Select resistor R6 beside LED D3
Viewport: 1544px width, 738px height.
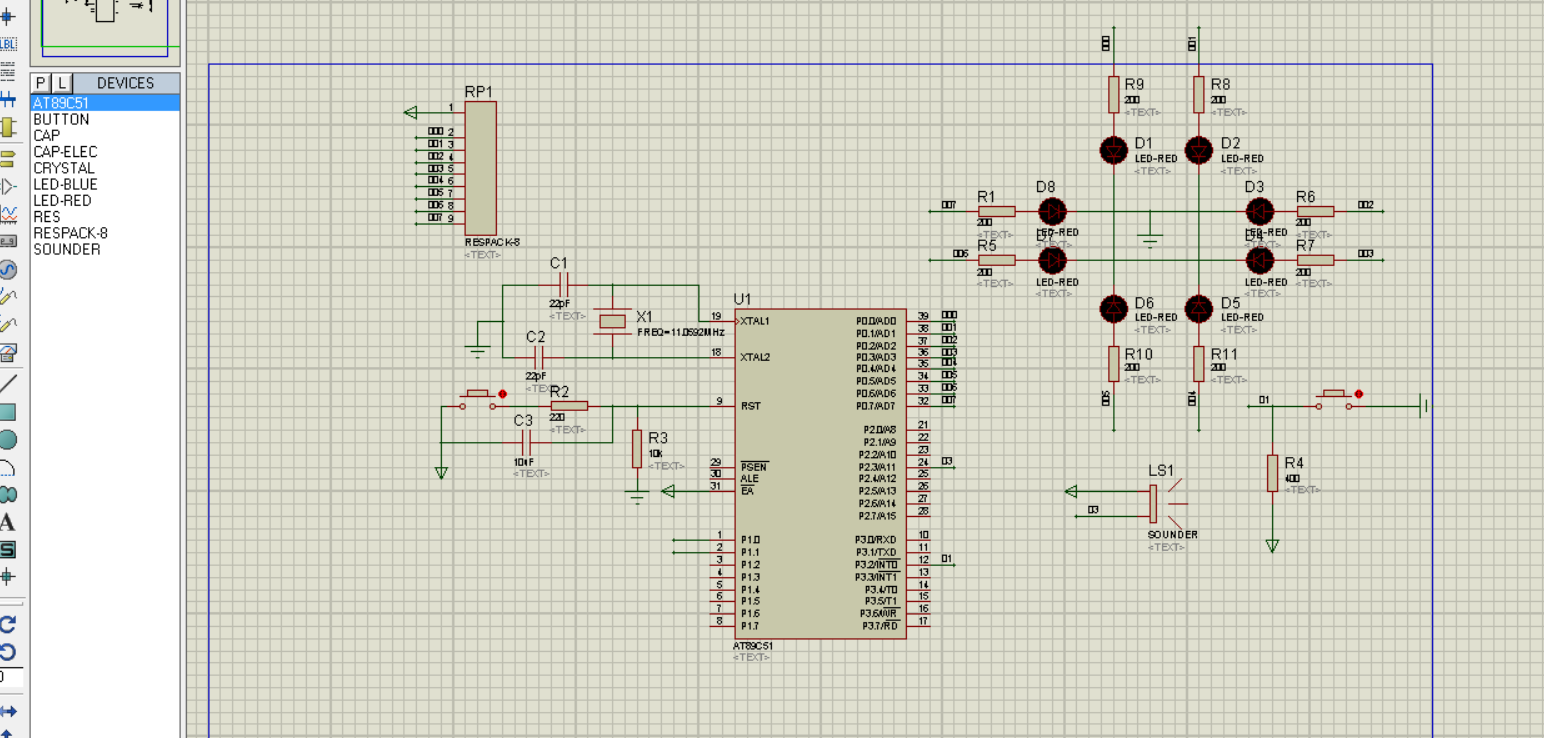[x=1315, y=211]
